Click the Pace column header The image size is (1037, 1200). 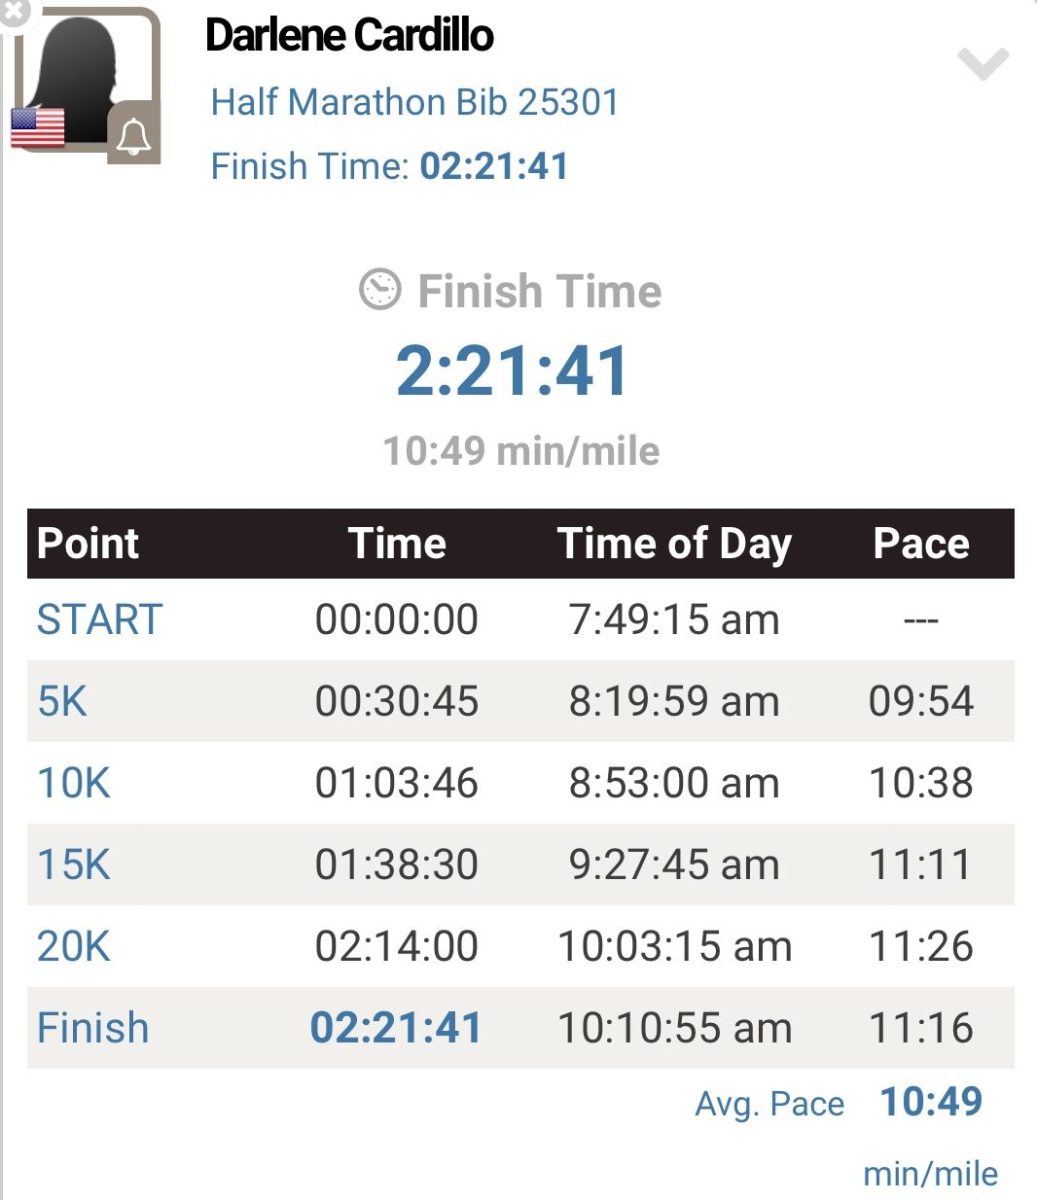click(x=920, y=543)
